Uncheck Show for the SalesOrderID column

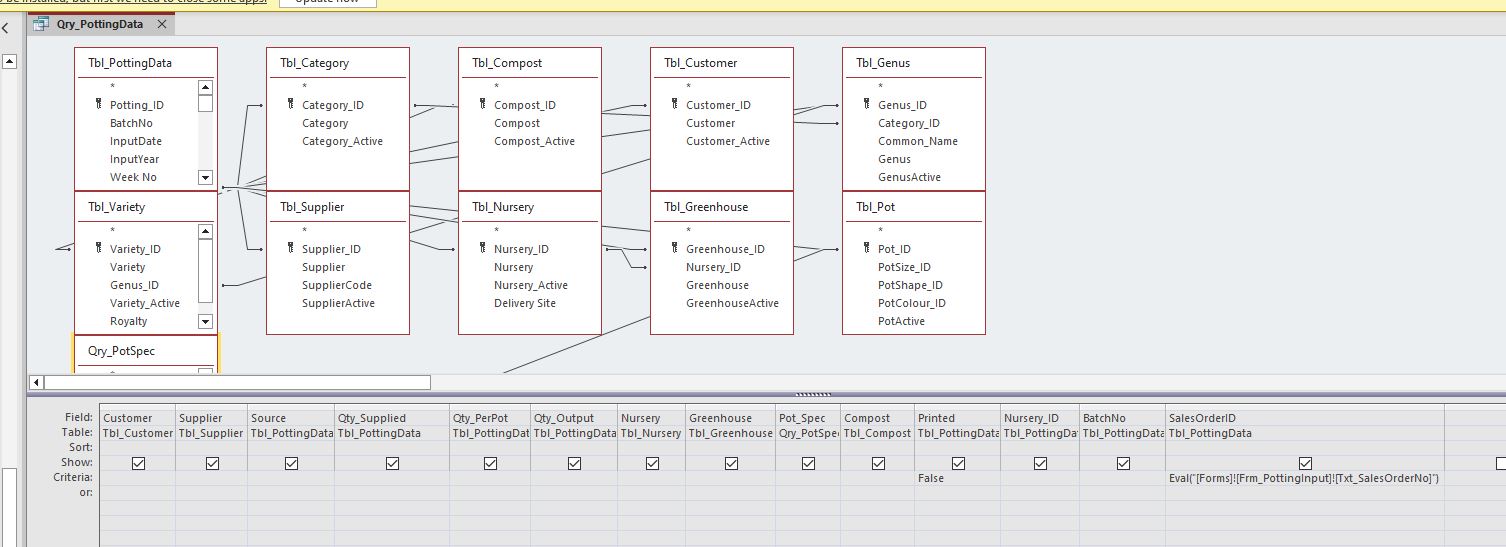(x=1305, y=463)
